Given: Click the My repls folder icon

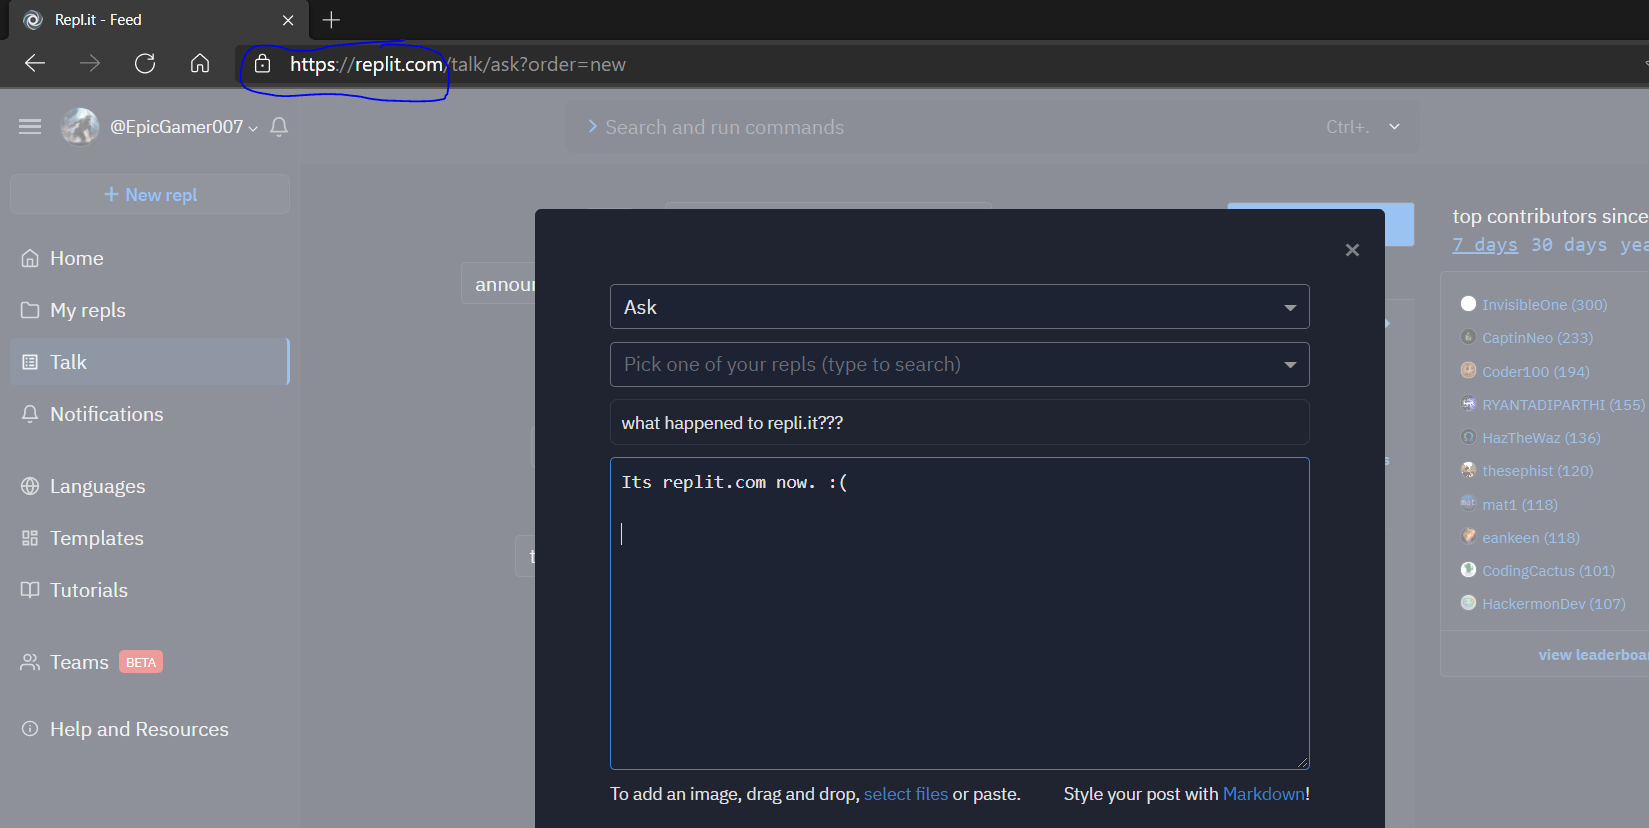Looking at the screenshot, I should pos(30,310).
